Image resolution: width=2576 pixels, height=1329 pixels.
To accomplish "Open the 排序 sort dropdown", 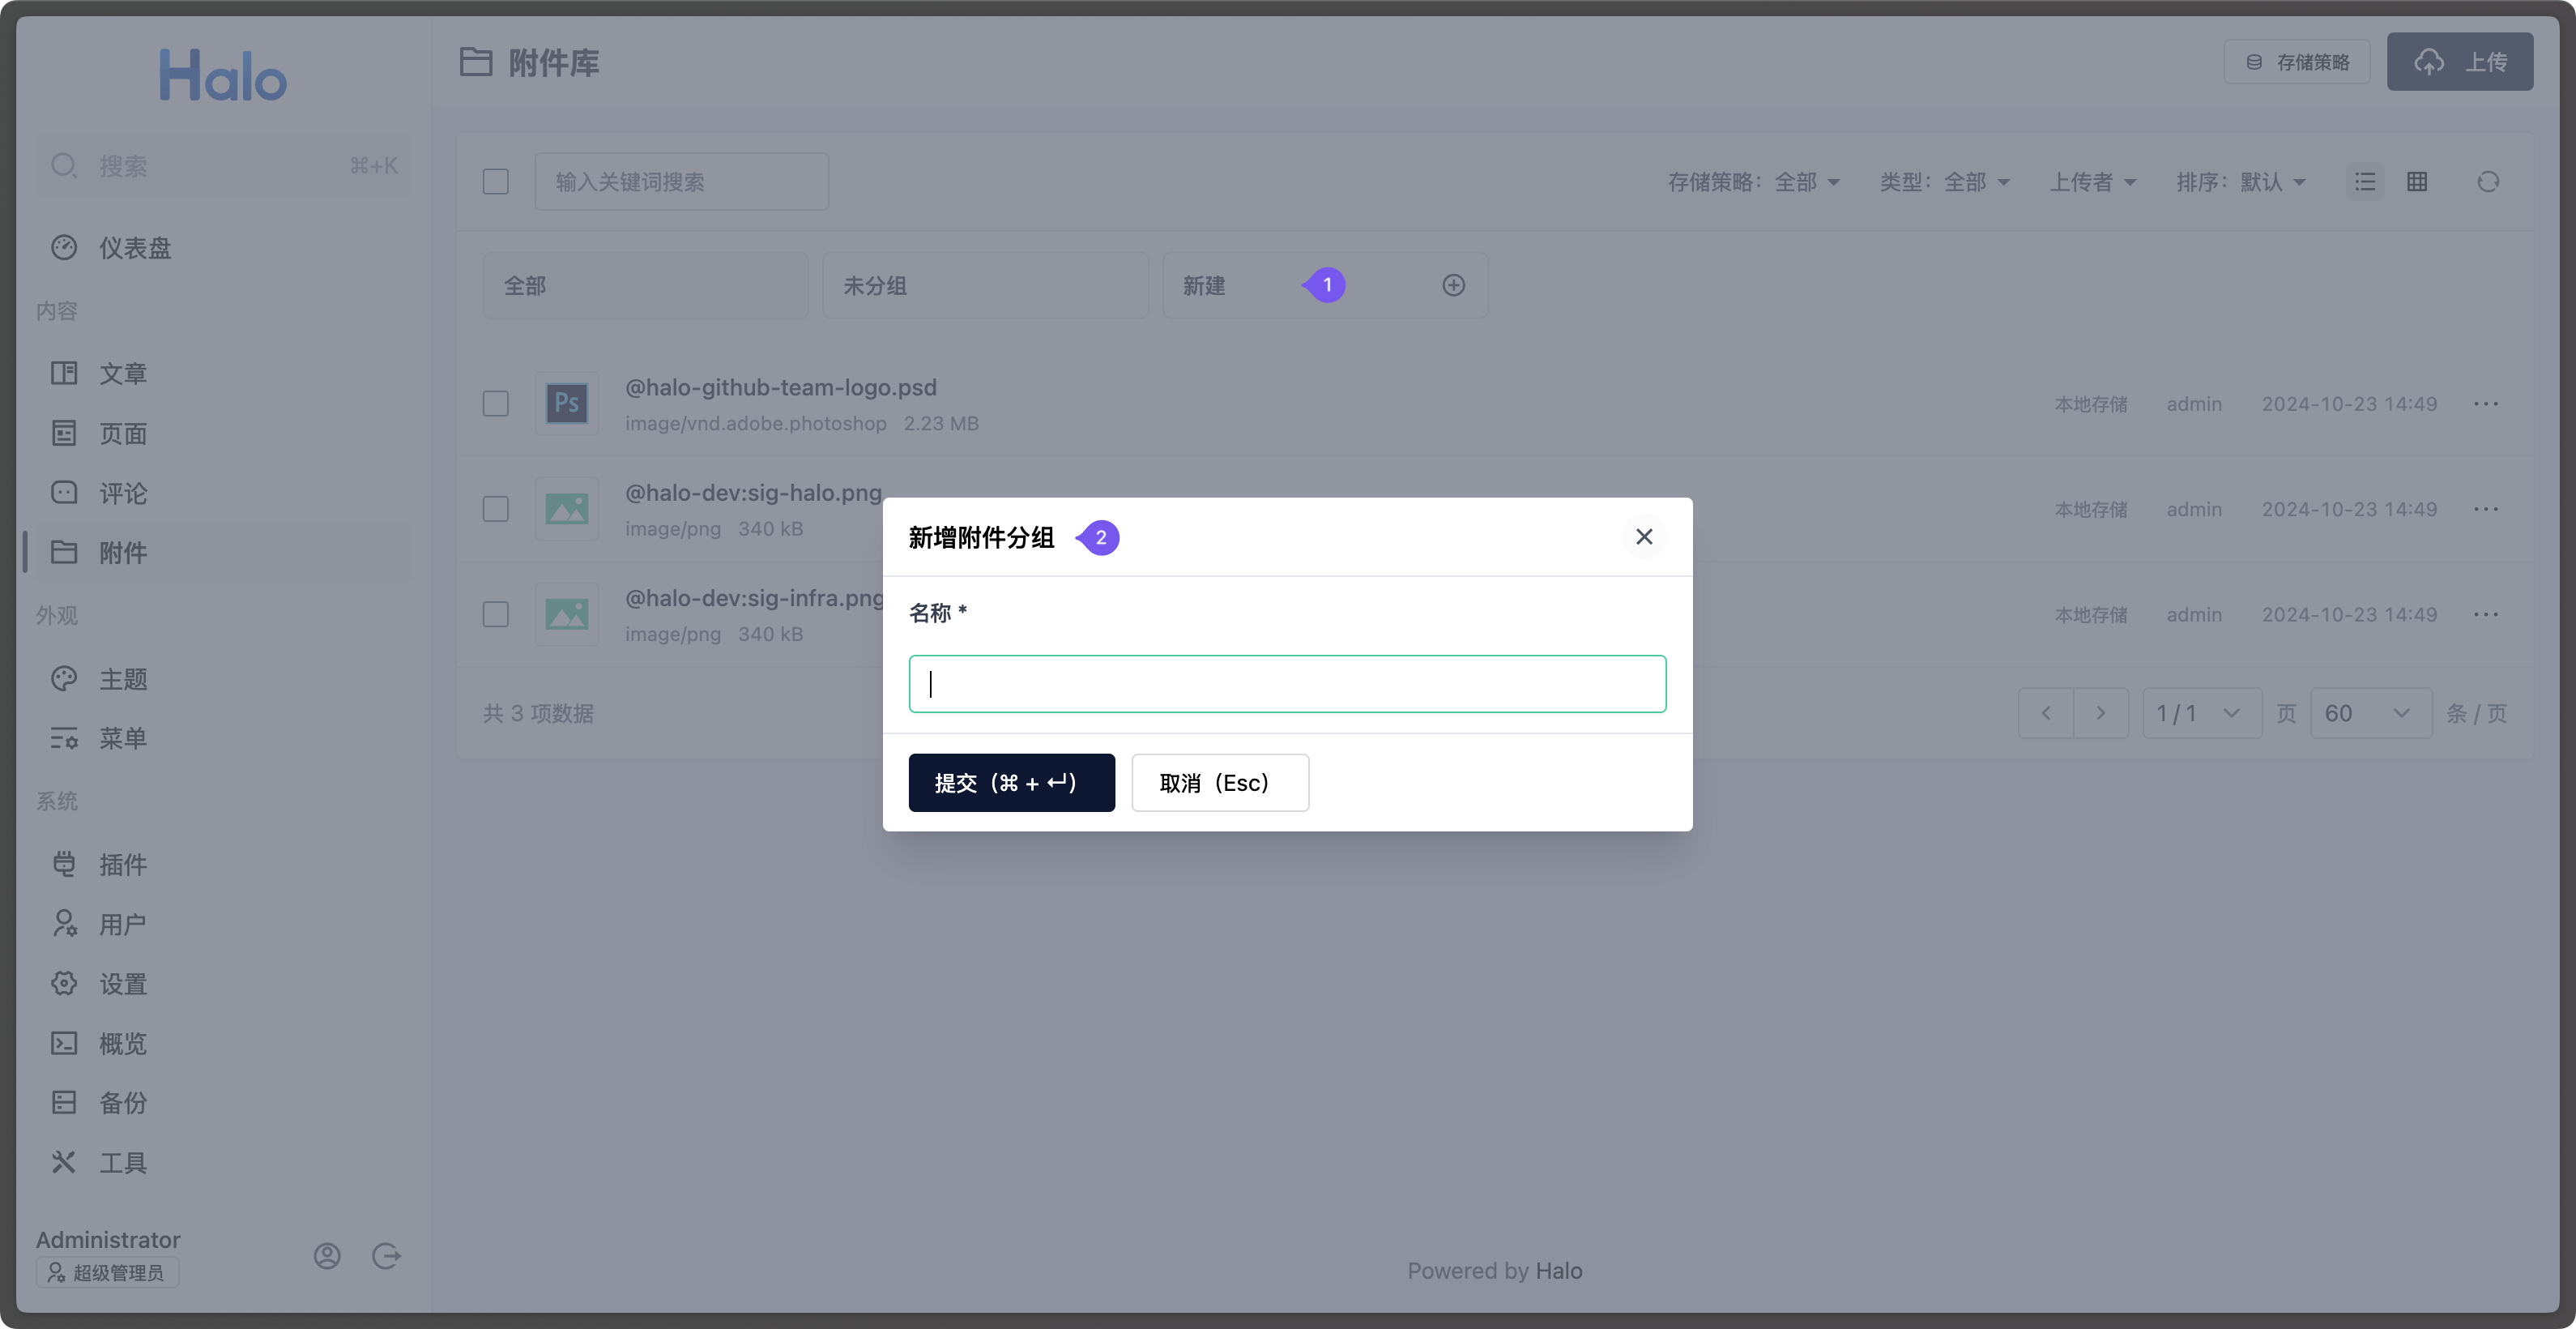I will coord(2240,182).
